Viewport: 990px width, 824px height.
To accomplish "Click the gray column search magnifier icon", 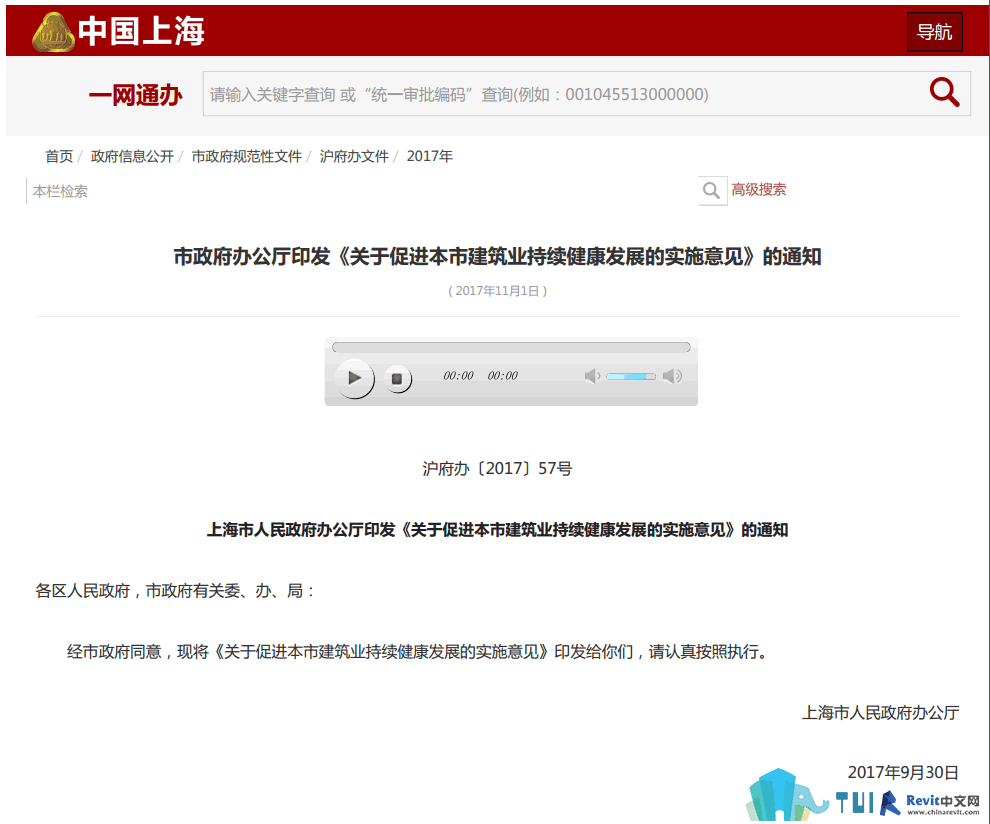I will coord(712,191).
